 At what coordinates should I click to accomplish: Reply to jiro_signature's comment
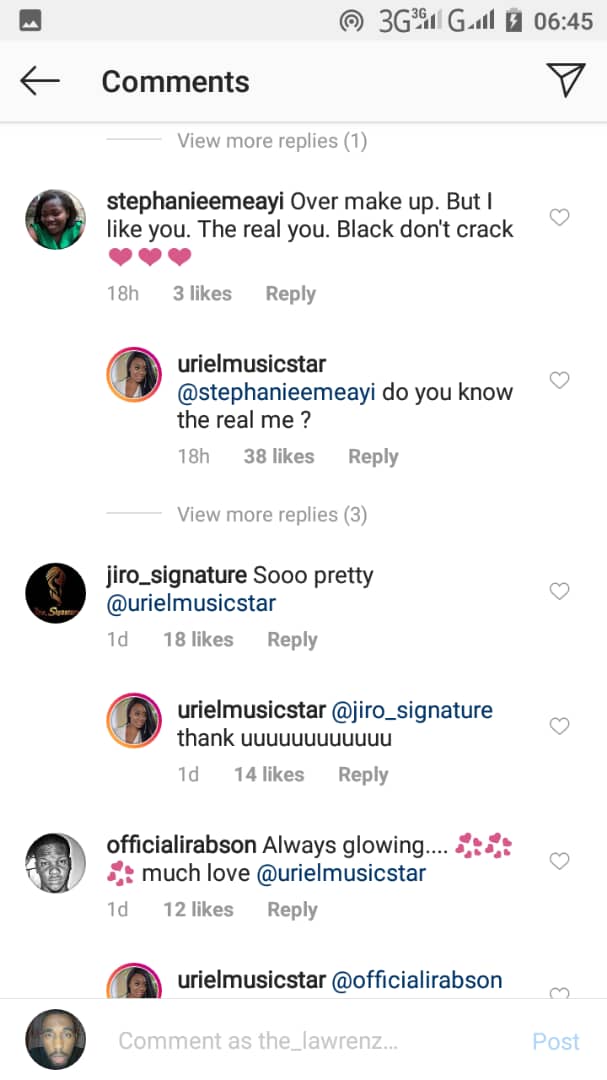pyautogui.click(x=292, y=640)
